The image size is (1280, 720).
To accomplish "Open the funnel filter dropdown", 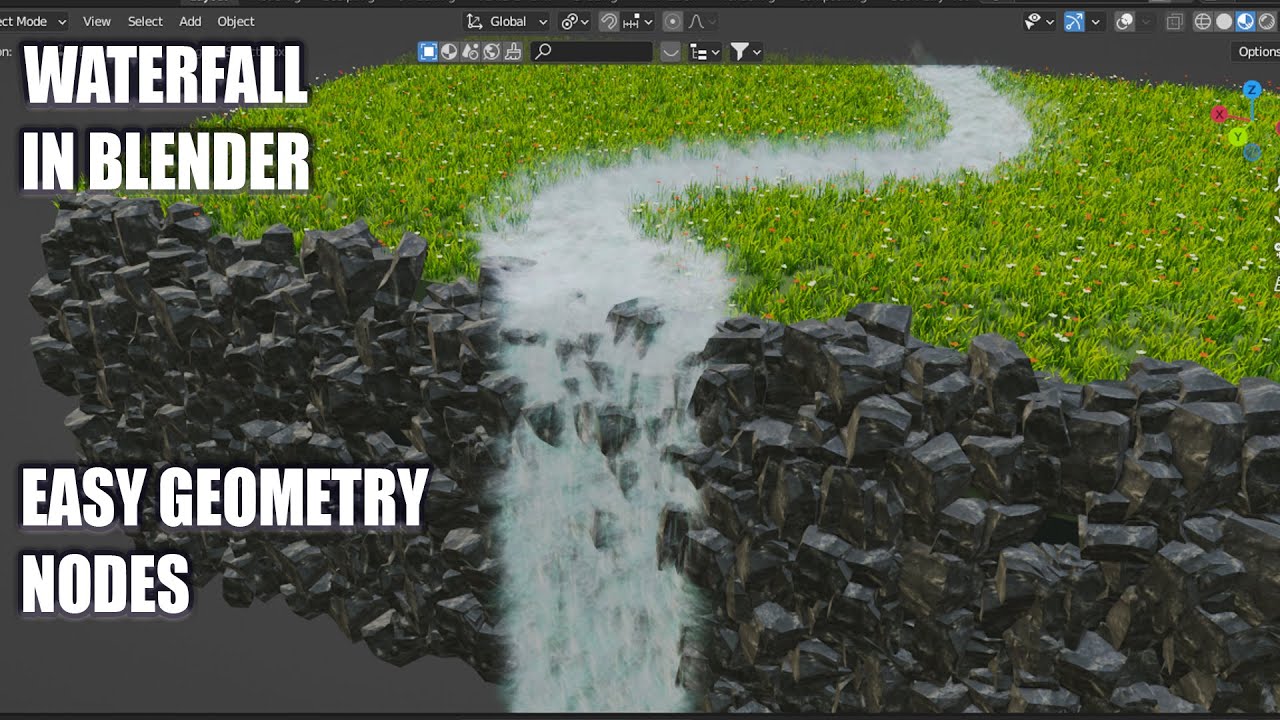I will tap(746, 51).
